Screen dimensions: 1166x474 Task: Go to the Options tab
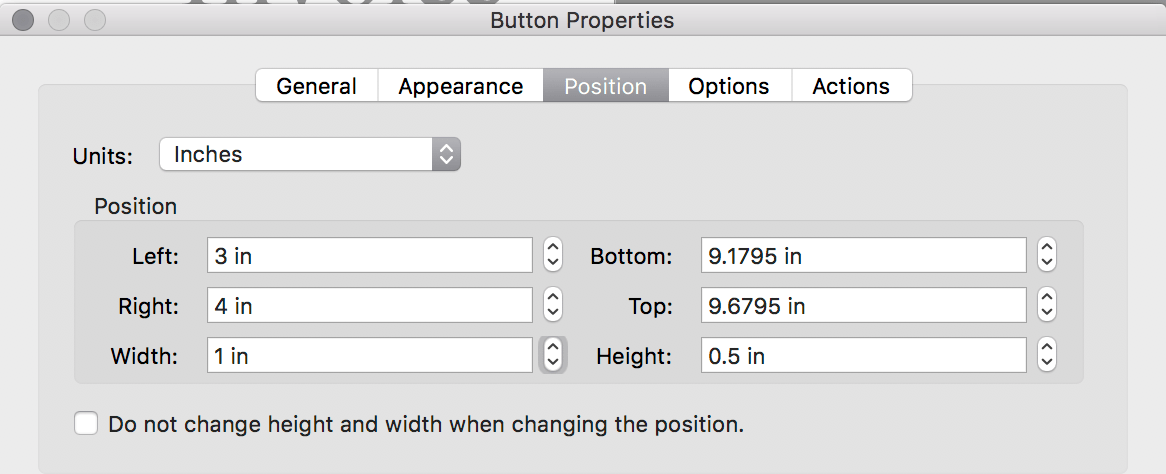click(729, 86)
